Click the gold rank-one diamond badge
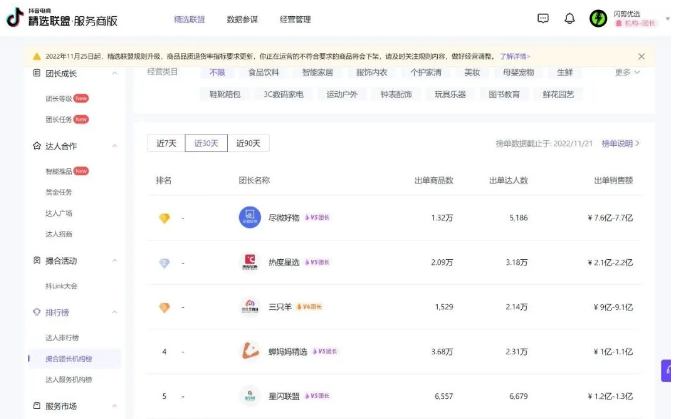The image size is (676, 419). tap(164, 218)
